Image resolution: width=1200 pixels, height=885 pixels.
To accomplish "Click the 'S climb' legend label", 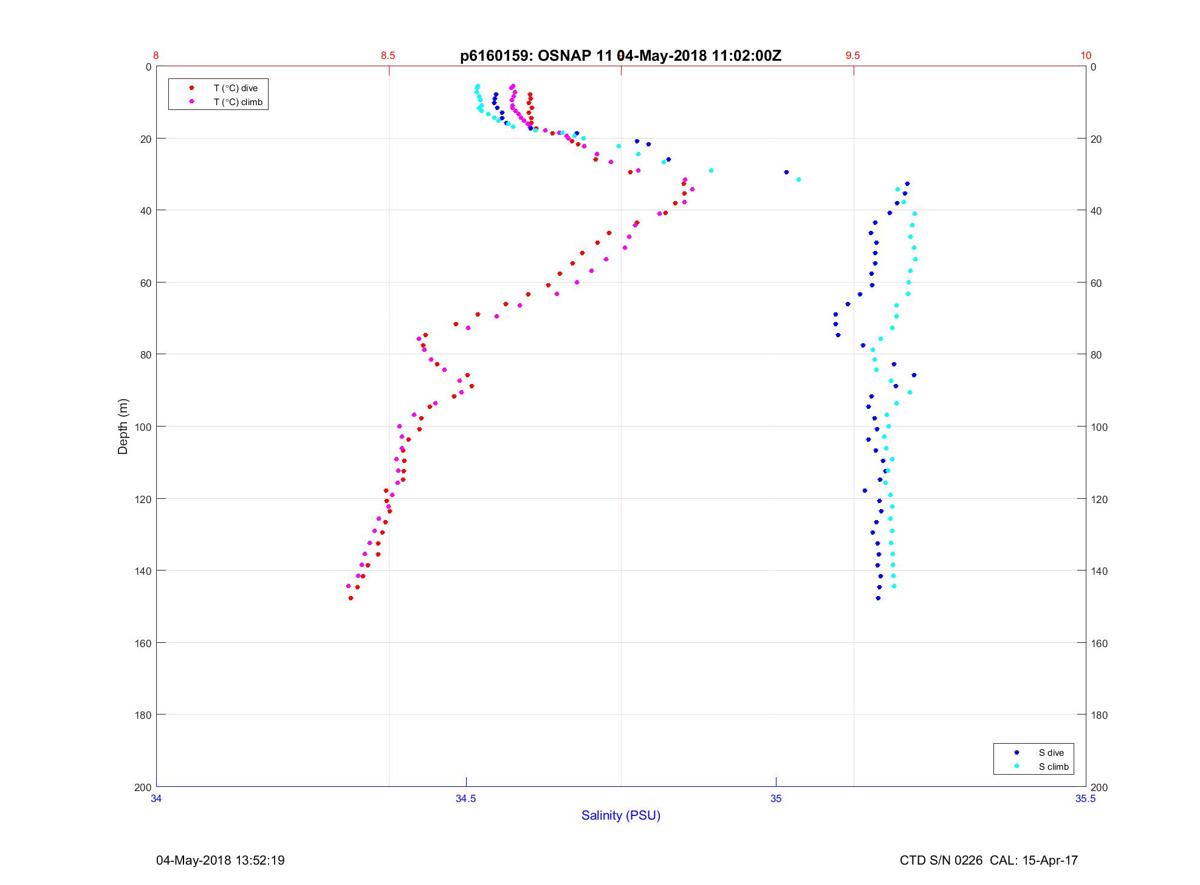I will coord(1054,766).
